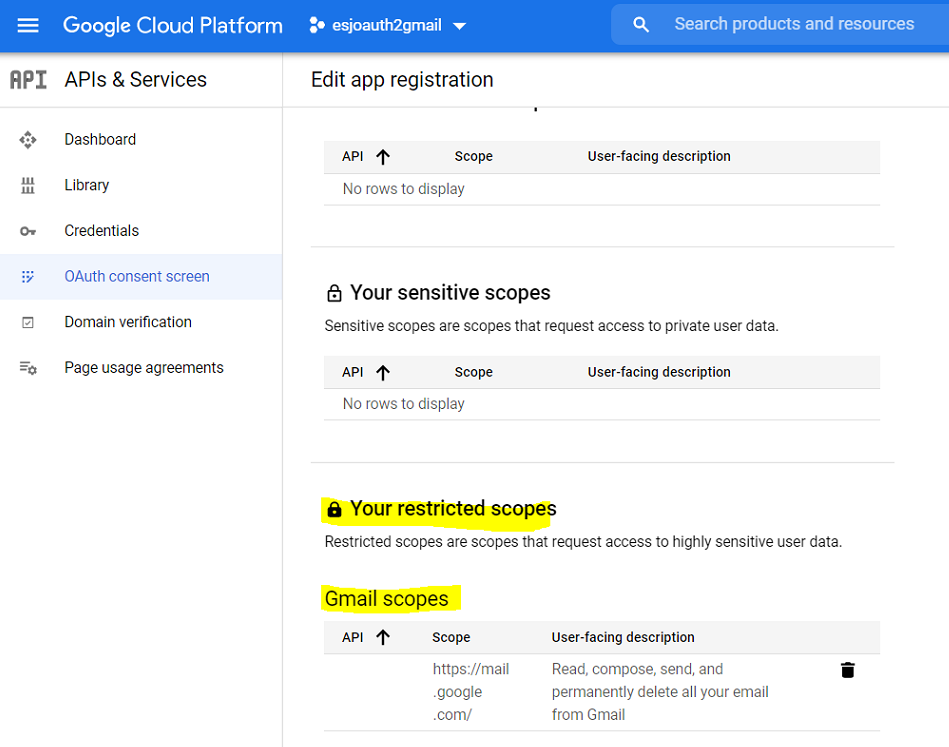Click the Credentials key icon
The height and width of the screenshot is (747, 949).
(x=28, y=231)
